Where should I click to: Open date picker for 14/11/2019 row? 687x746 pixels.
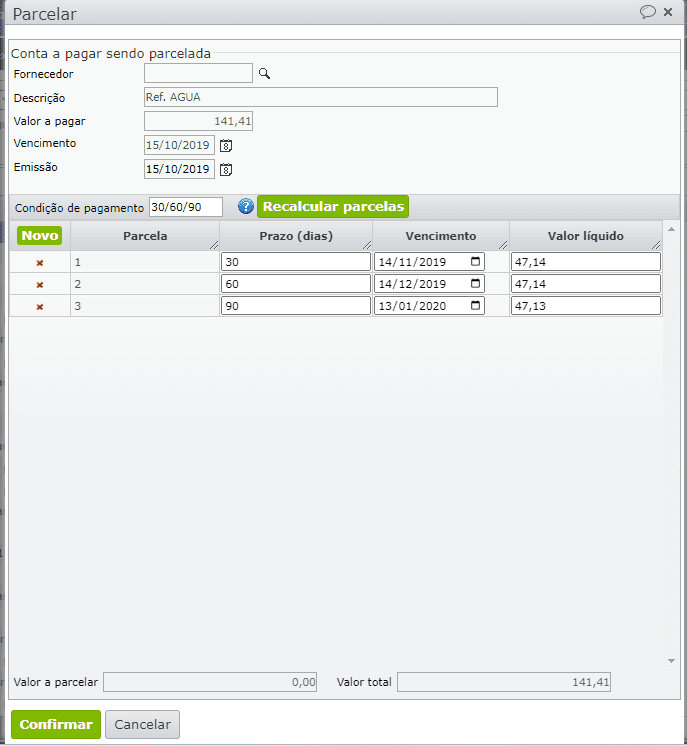coord(475,261)
